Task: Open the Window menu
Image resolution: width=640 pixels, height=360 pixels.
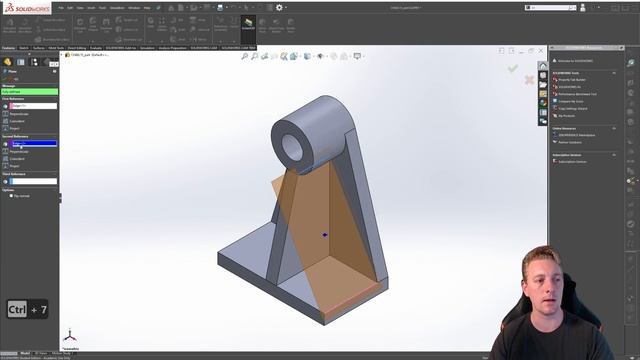Action: tap(133, 8)
